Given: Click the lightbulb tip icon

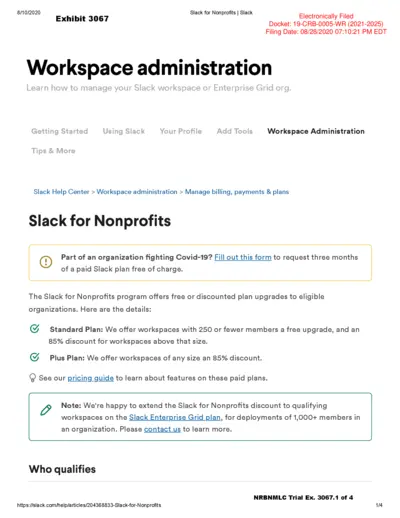Looking at the screenshot, I should click(32, 378).
